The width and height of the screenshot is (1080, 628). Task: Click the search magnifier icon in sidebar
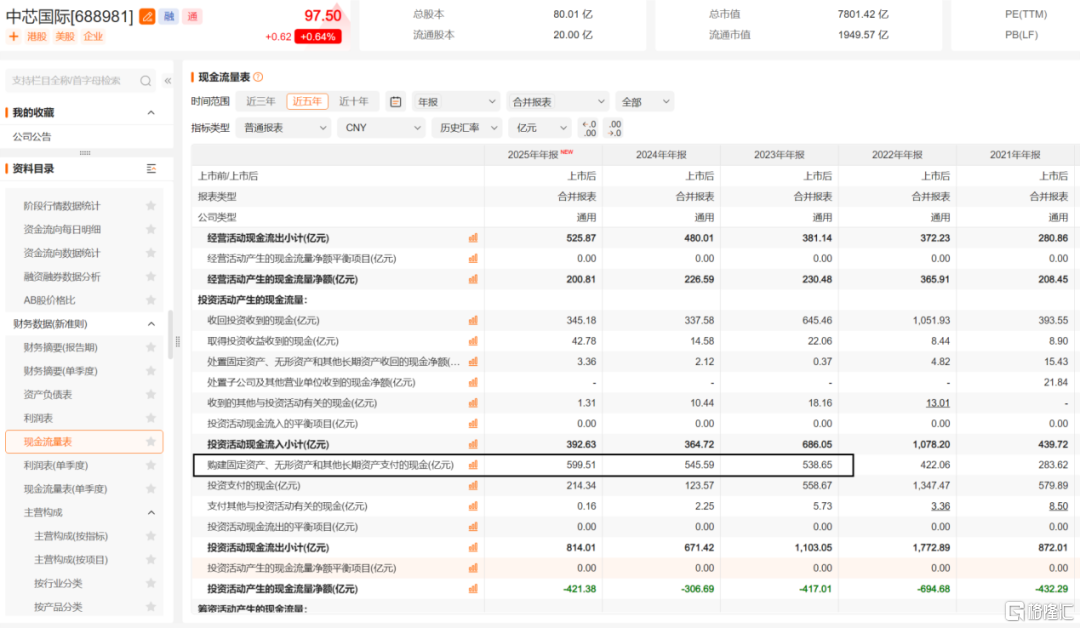145,81
